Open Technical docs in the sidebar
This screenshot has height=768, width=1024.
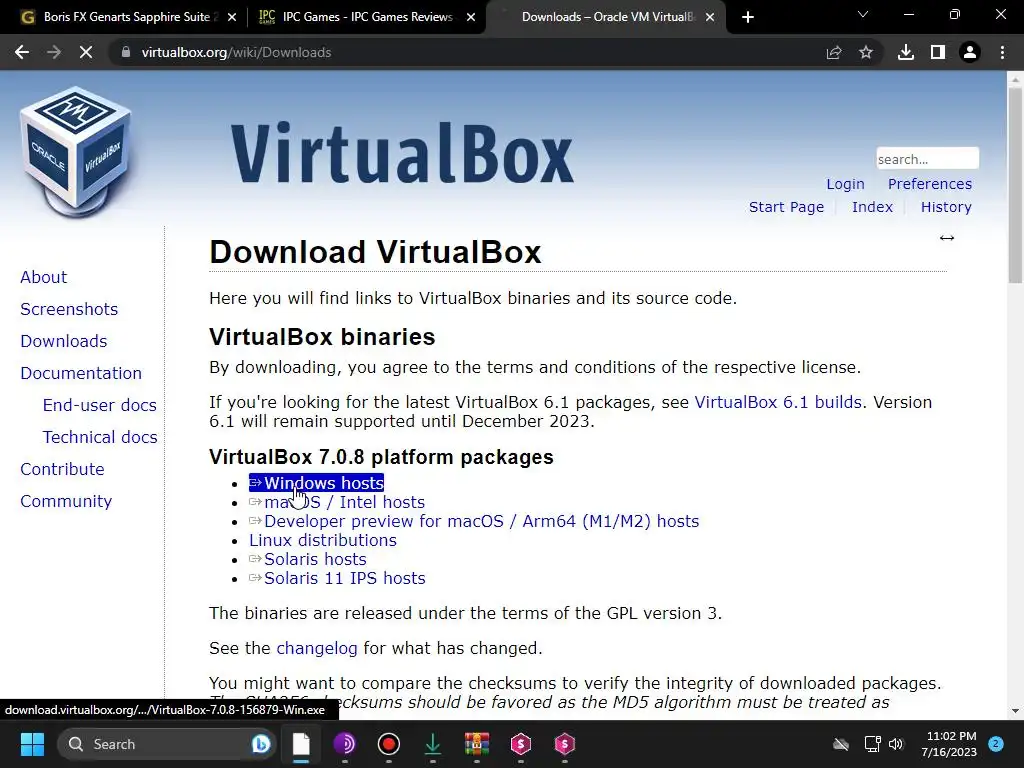point(100,437)
